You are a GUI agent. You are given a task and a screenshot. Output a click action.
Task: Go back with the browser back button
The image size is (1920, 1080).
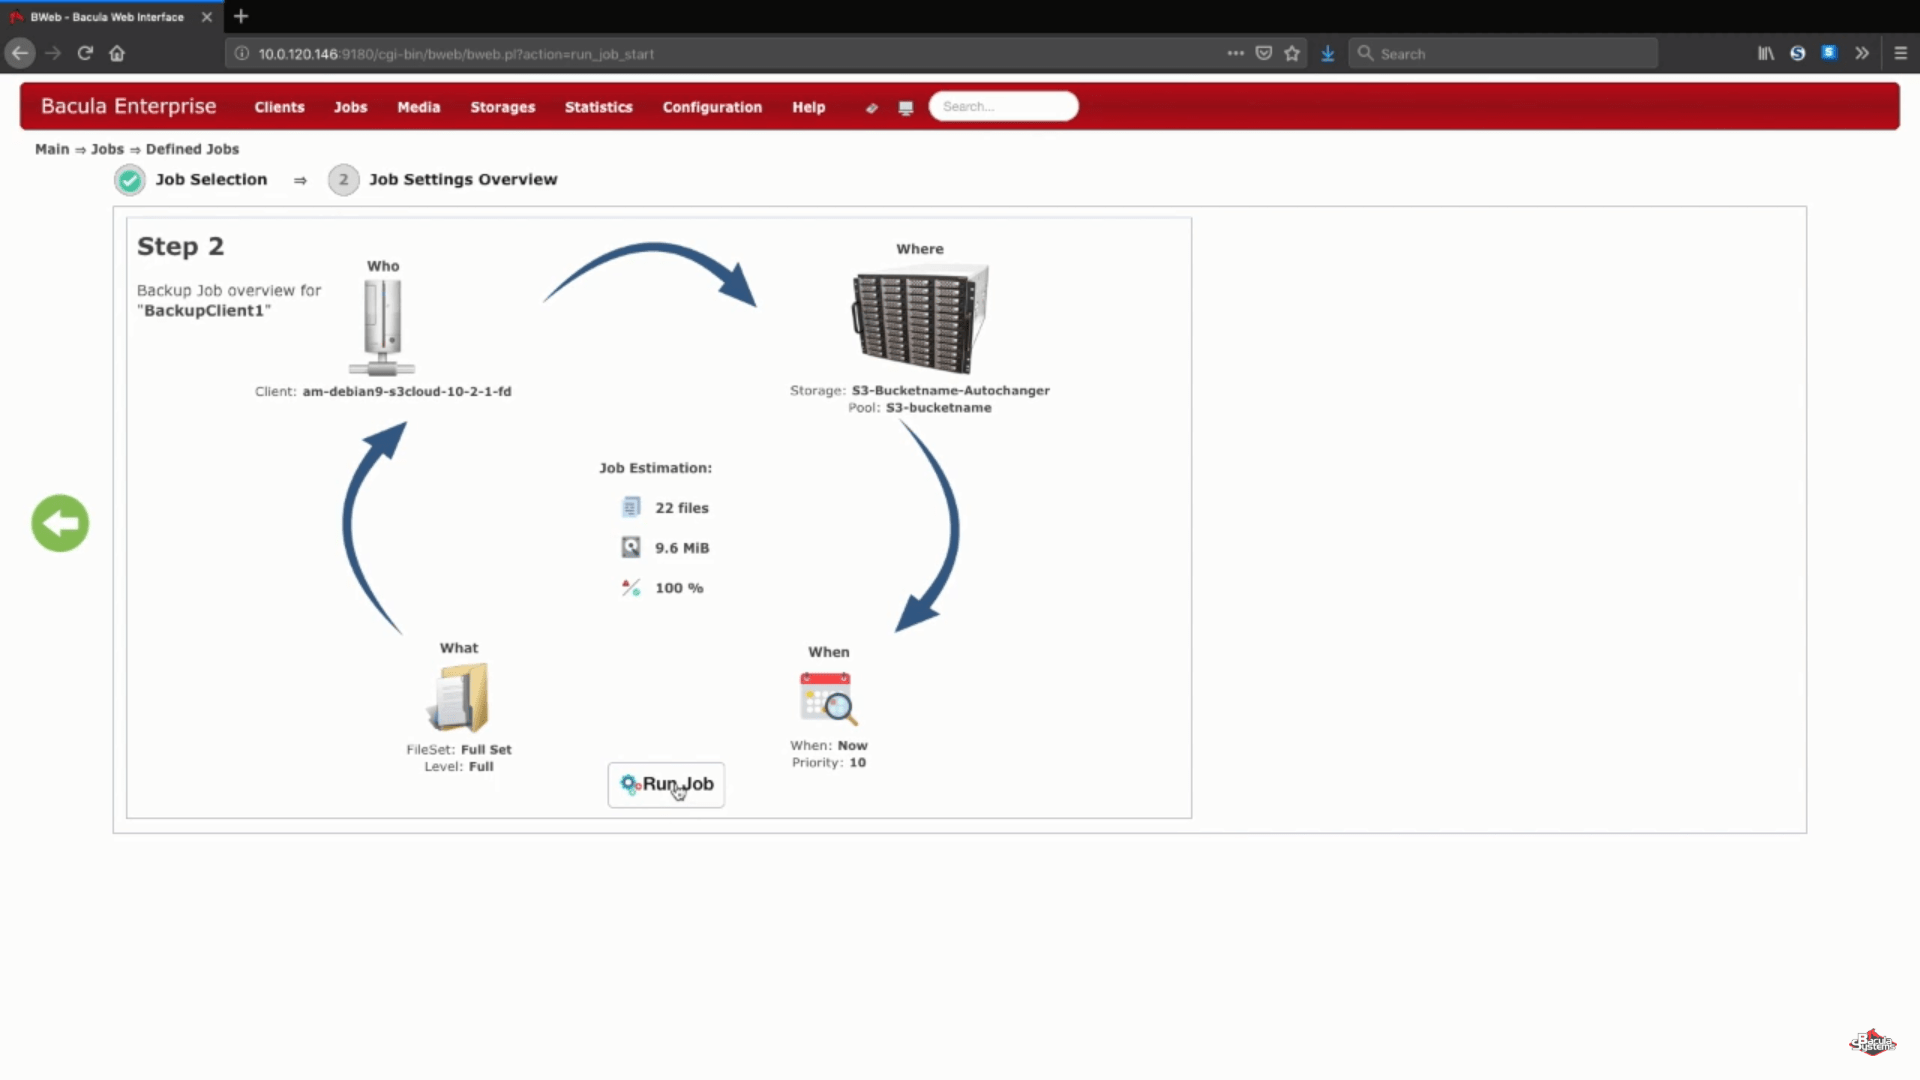pyautogui.click(x=20, y=53)
